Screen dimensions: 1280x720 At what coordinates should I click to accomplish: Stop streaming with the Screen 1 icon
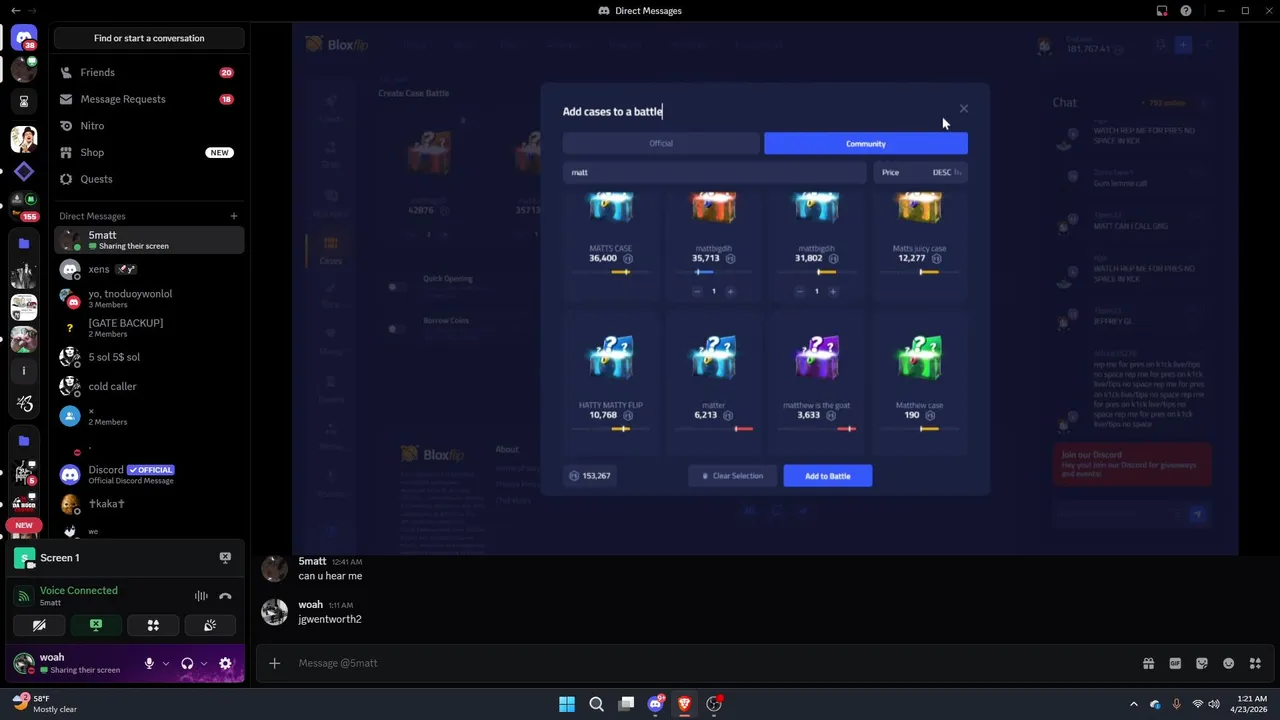click(x=225, y=557)
